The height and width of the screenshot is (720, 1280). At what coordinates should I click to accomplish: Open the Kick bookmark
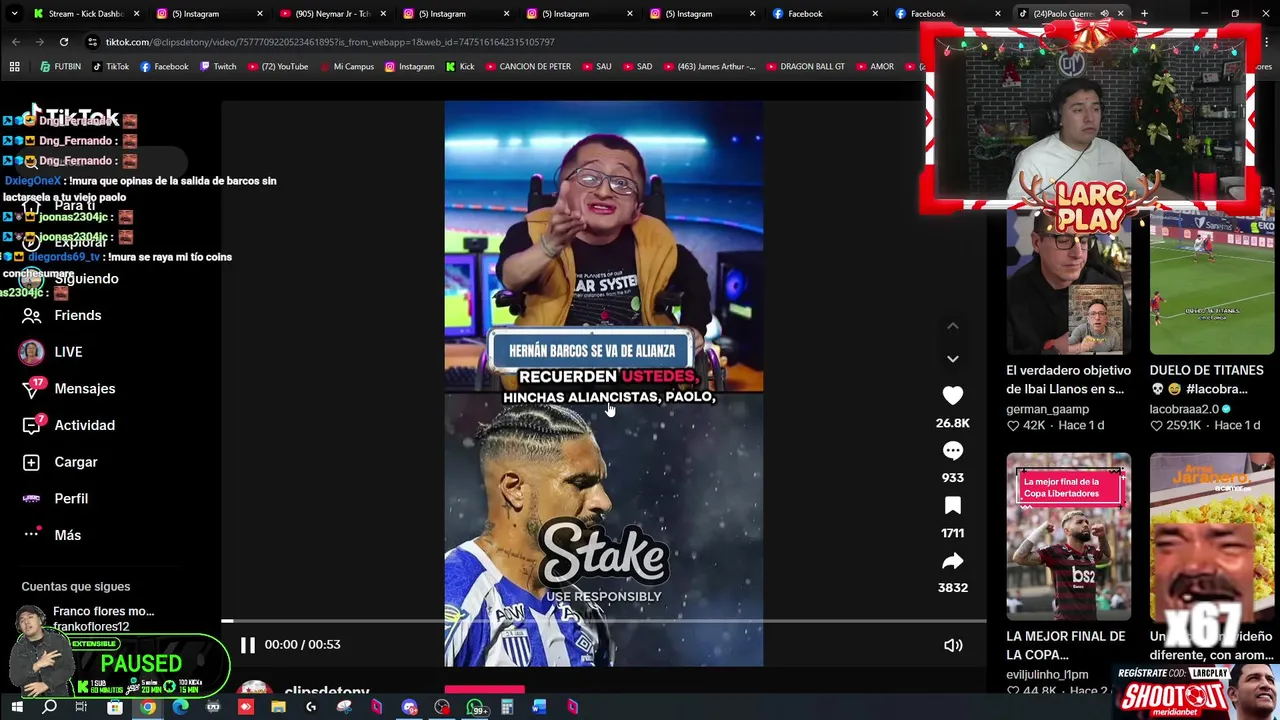point(459,67)
